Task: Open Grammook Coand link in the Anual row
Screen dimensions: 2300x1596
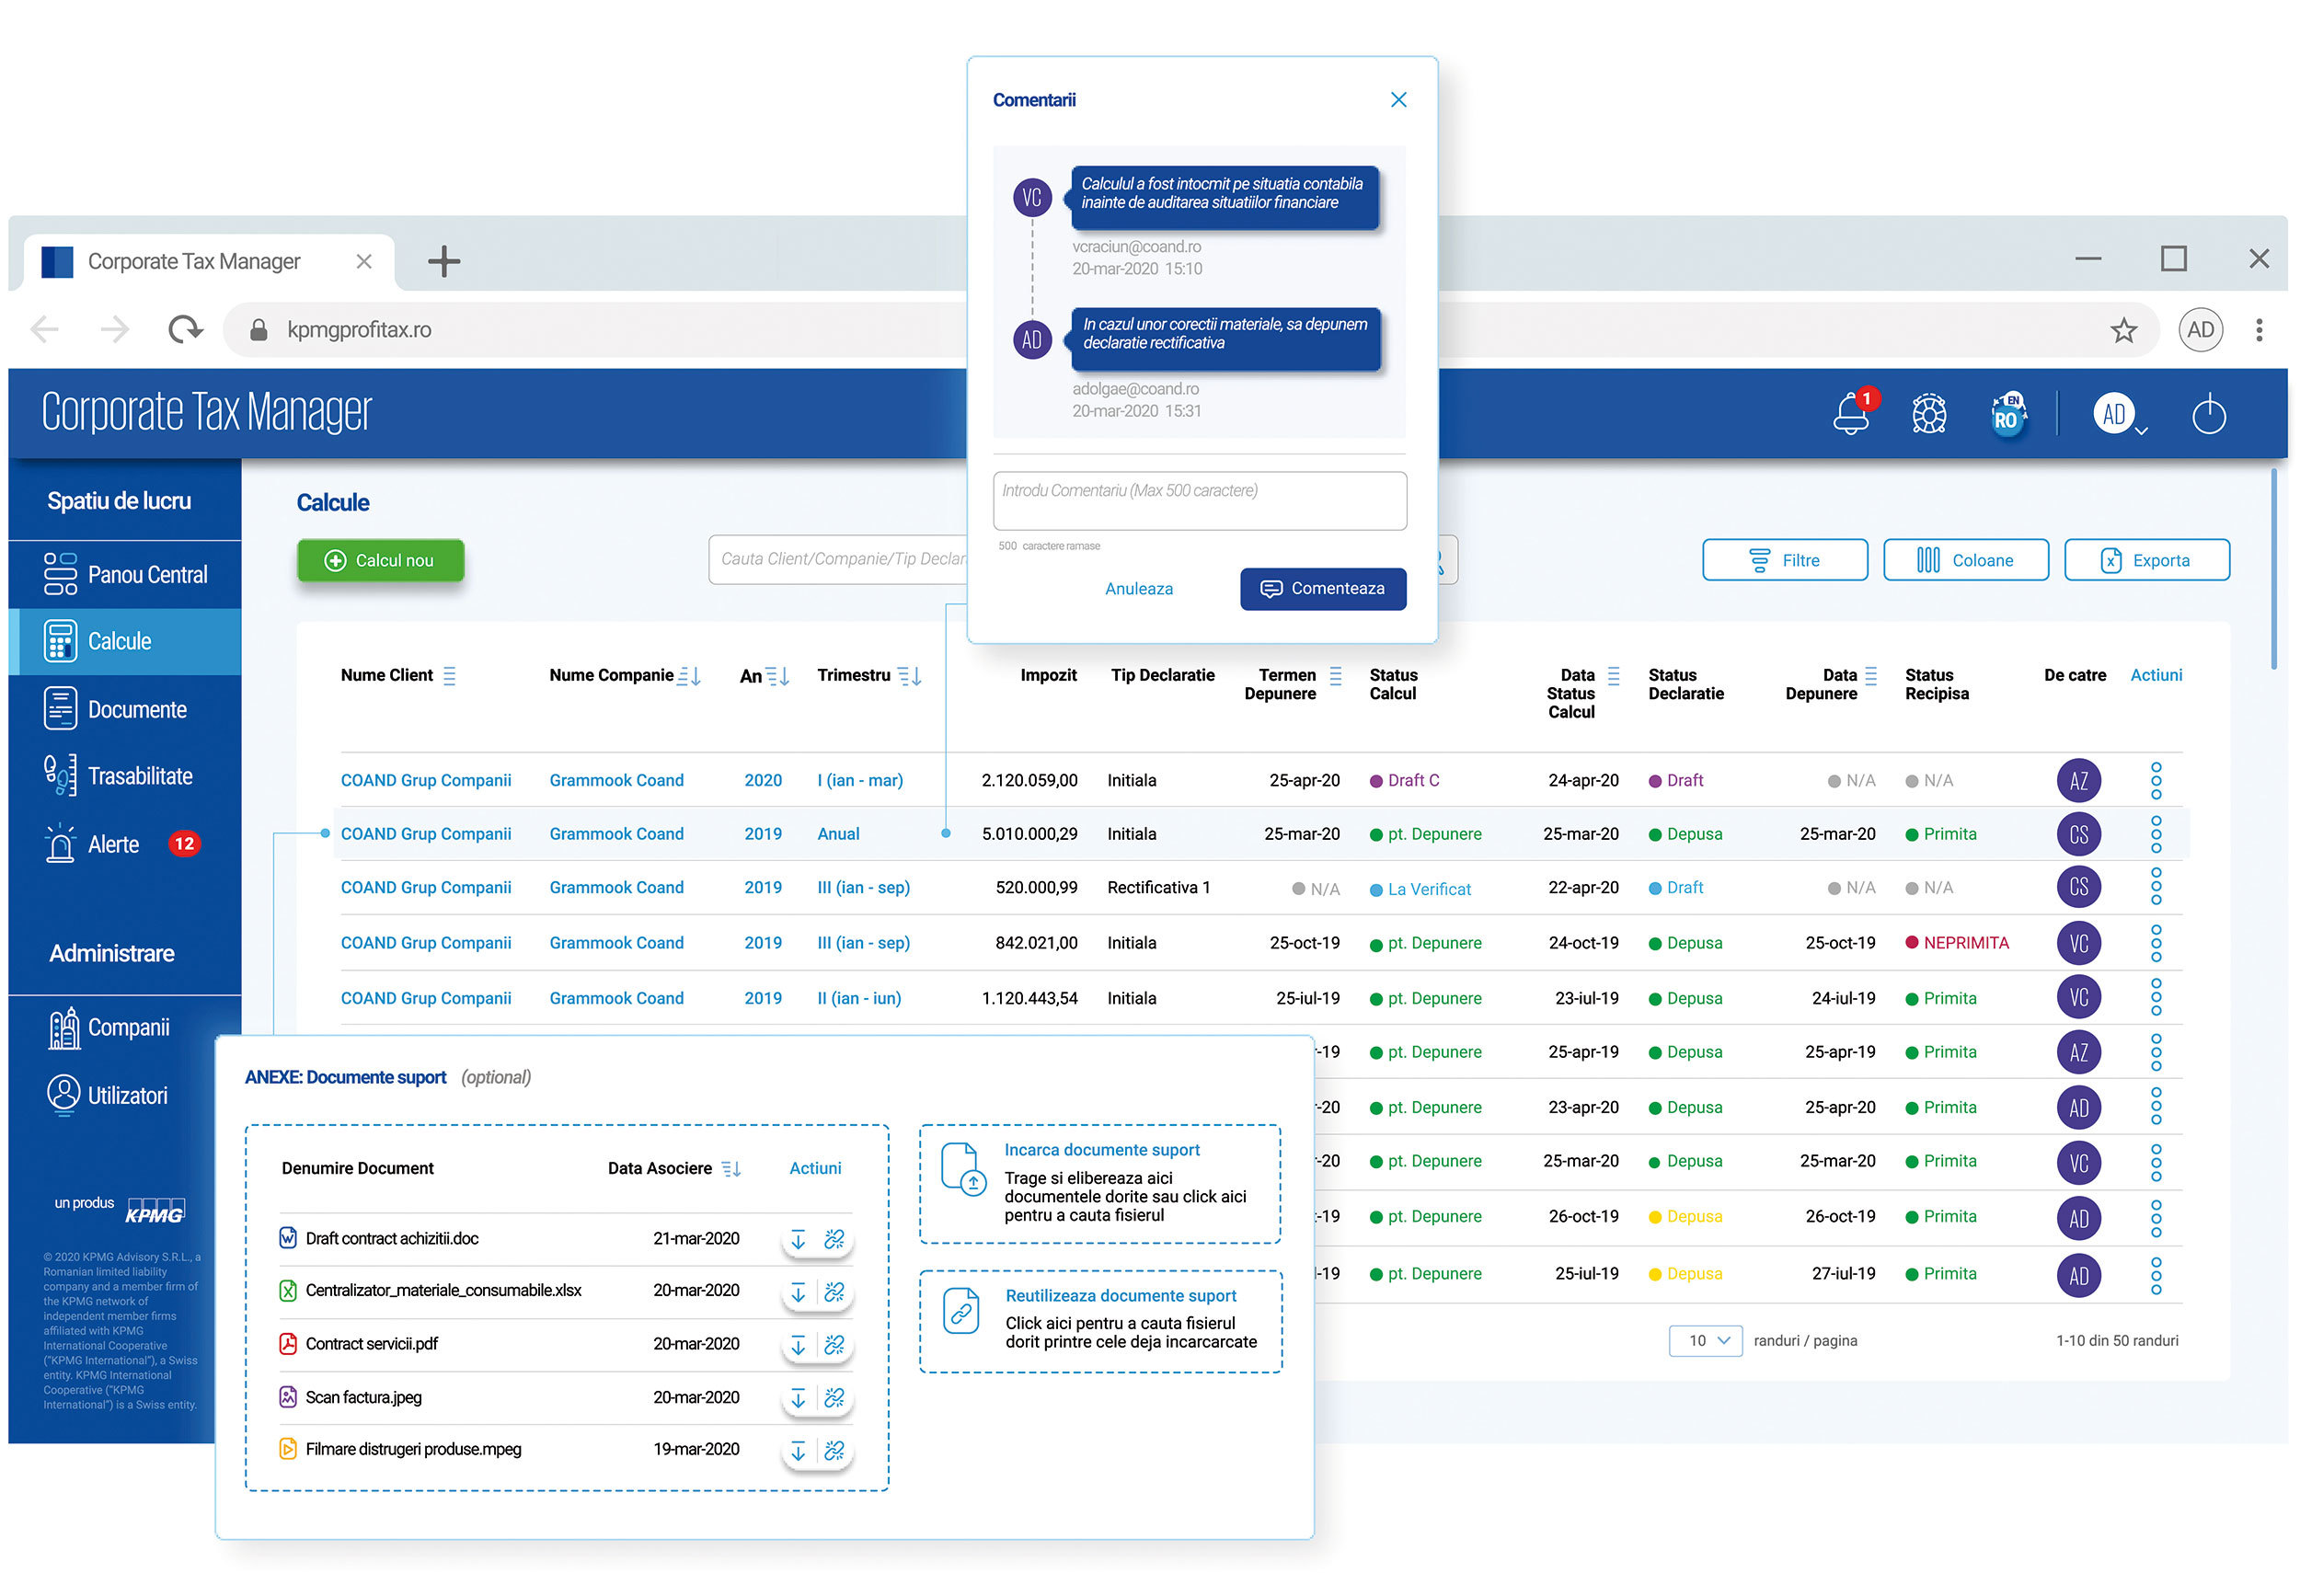Action: (616, 835)
